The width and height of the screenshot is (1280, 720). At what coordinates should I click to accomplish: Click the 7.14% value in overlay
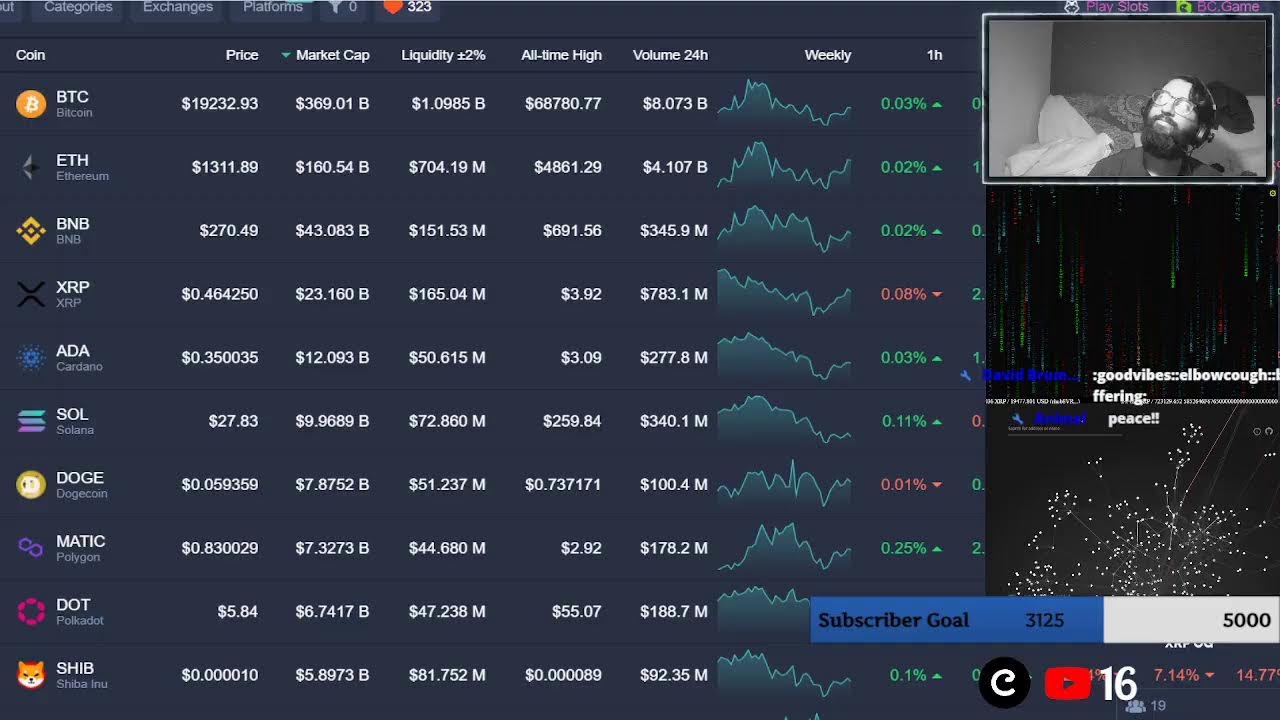coord(1176,676)
